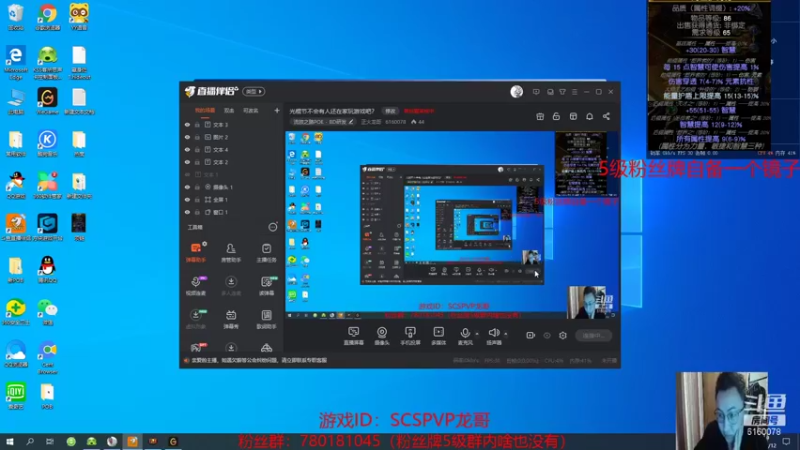
Task: Edit the 流放之路POE category tag
Action: [323, 122]
